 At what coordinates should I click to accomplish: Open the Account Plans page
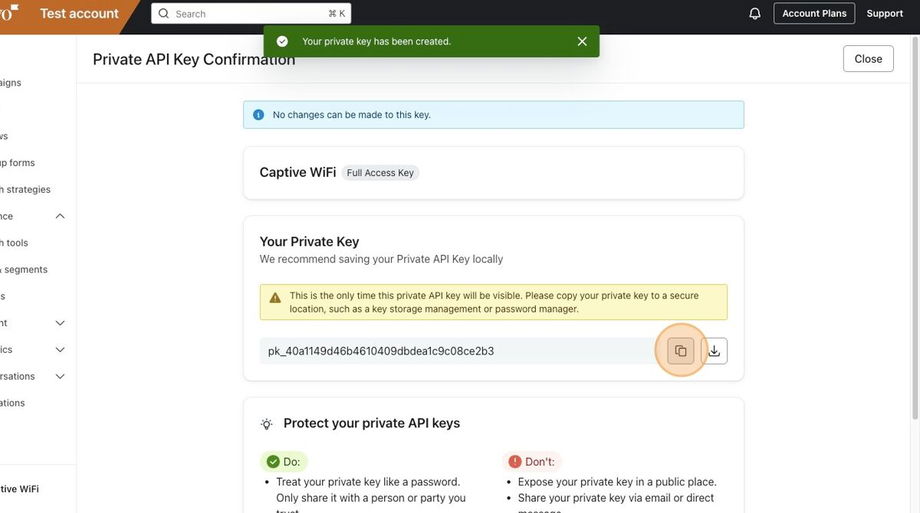tap(814, 13)
